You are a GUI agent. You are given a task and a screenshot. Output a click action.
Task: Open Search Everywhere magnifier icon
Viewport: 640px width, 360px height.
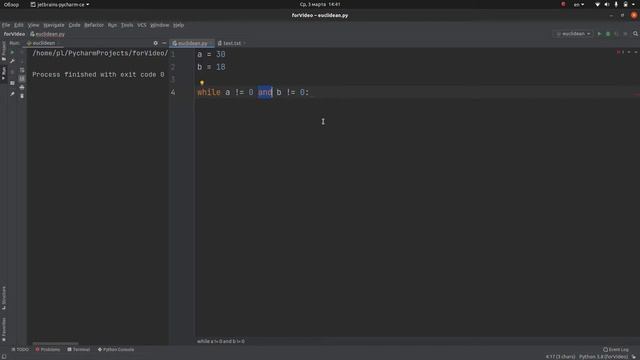(635, 34)
